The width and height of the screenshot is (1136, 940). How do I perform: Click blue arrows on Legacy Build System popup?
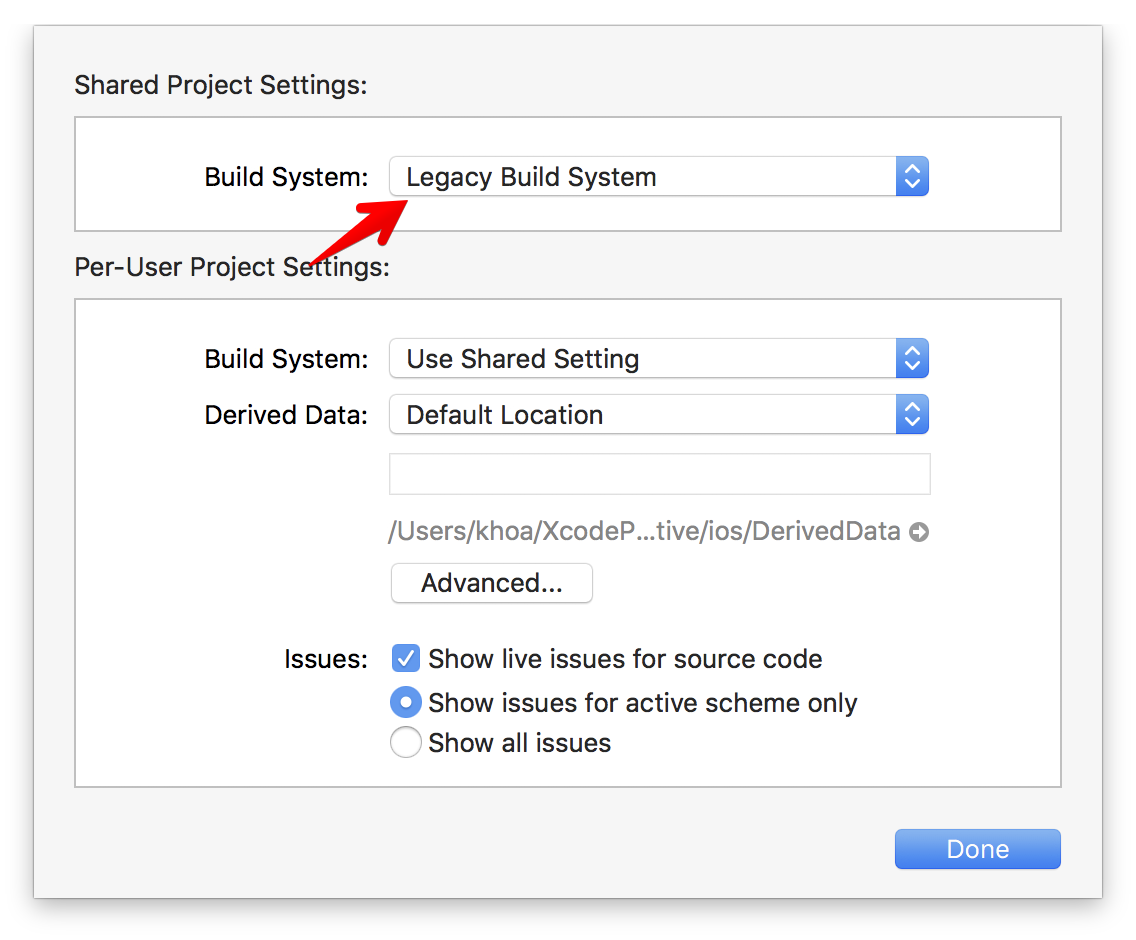point(912,176)
